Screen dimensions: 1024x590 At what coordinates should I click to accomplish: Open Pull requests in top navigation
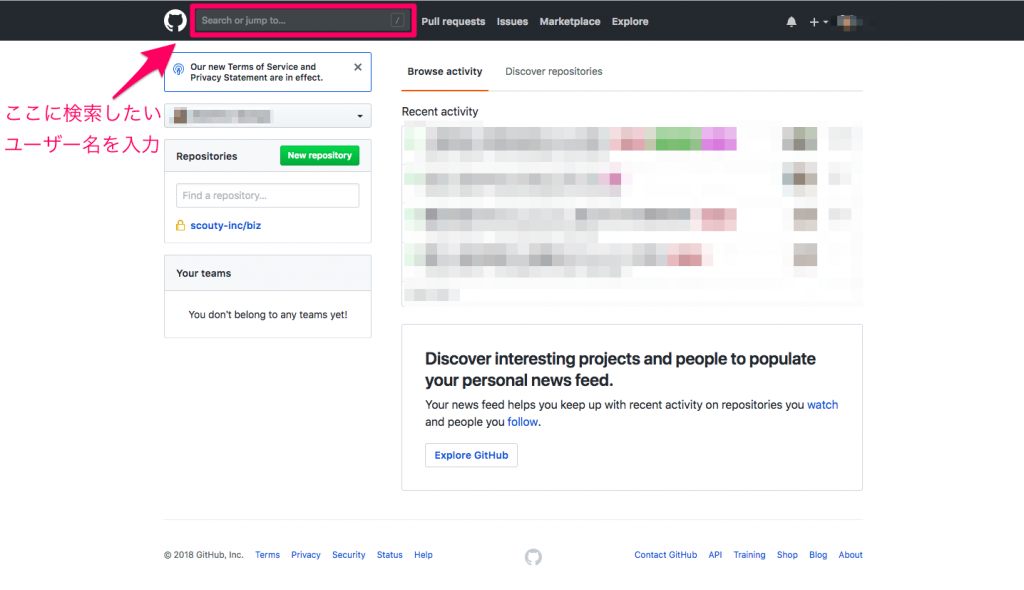pos(453,21)
